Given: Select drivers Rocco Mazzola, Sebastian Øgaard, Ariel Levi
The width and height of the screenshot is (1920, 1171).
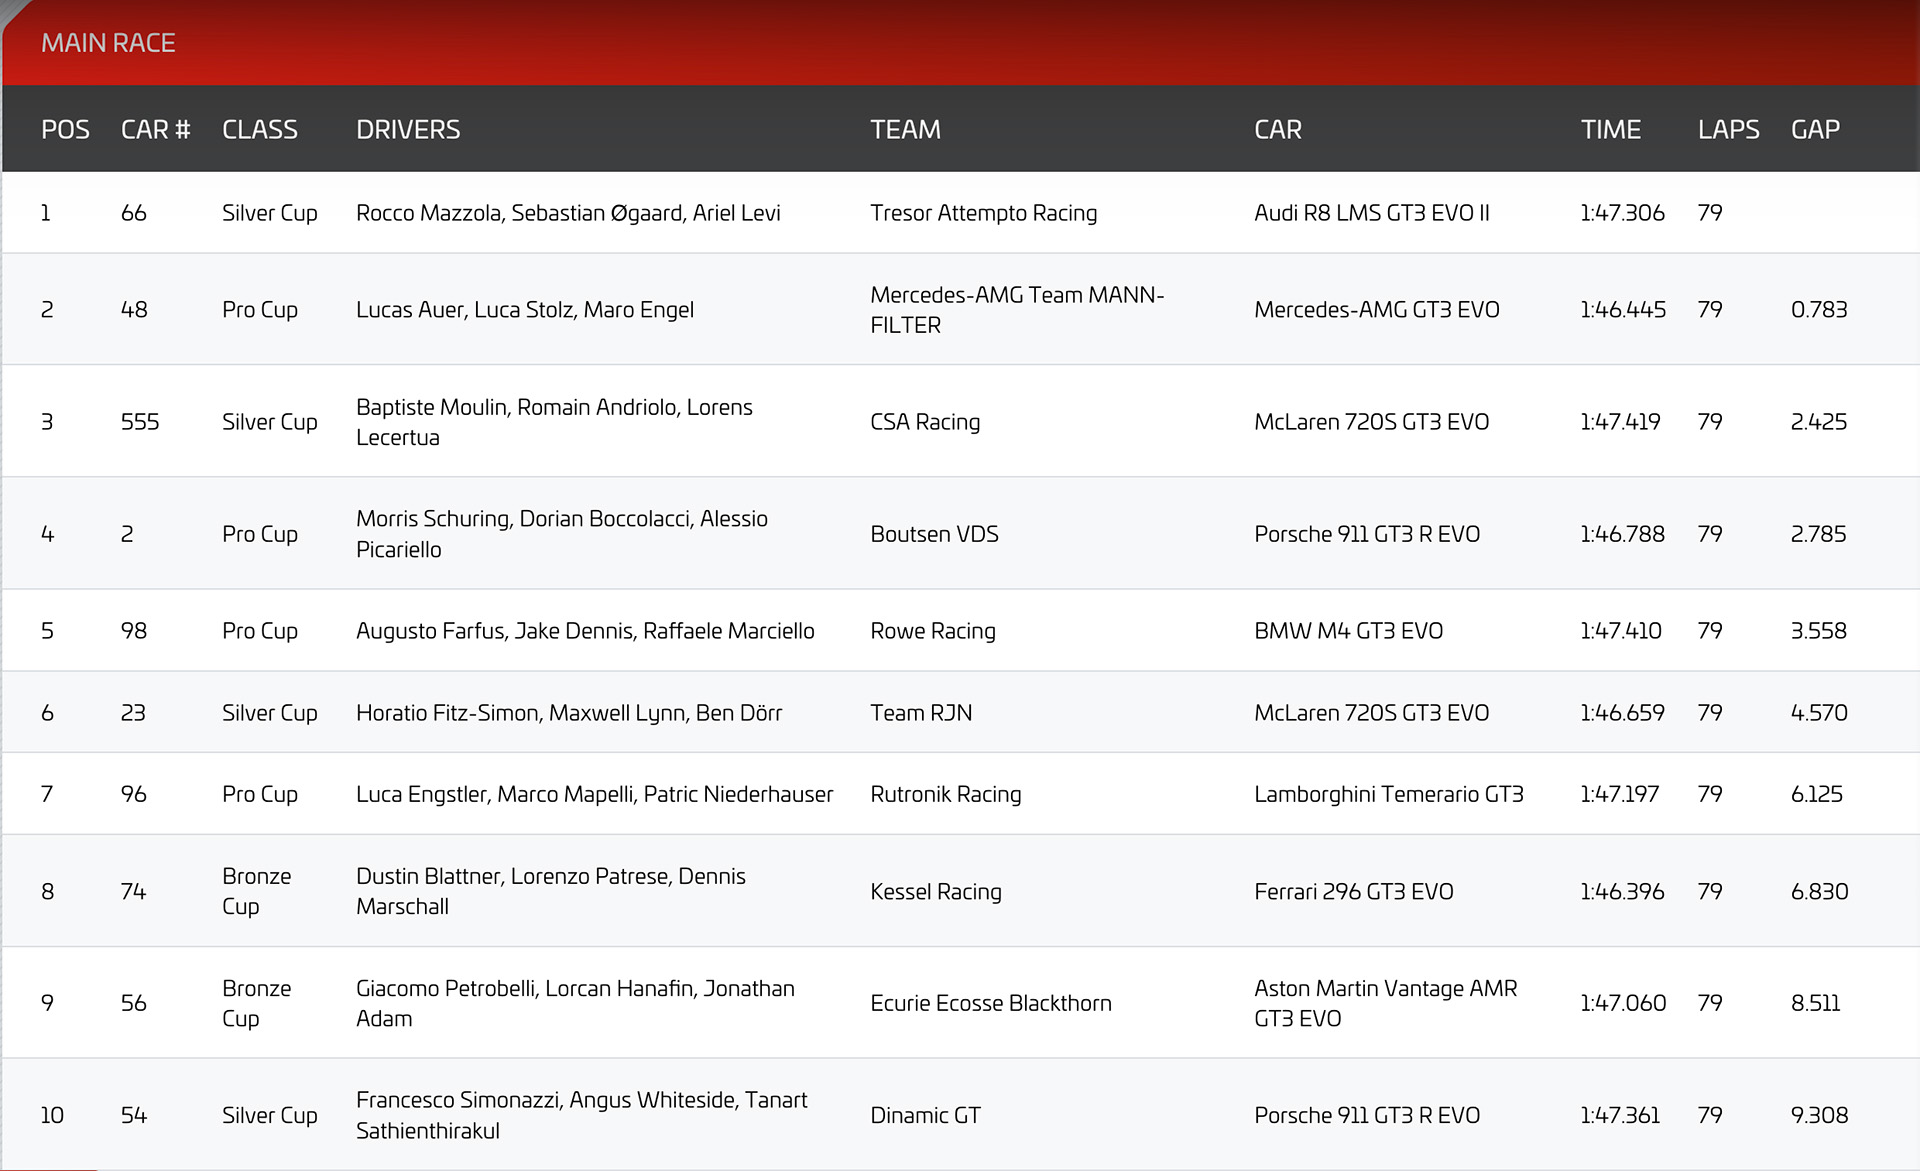Looking at the screenshot, I should point(568,213).
